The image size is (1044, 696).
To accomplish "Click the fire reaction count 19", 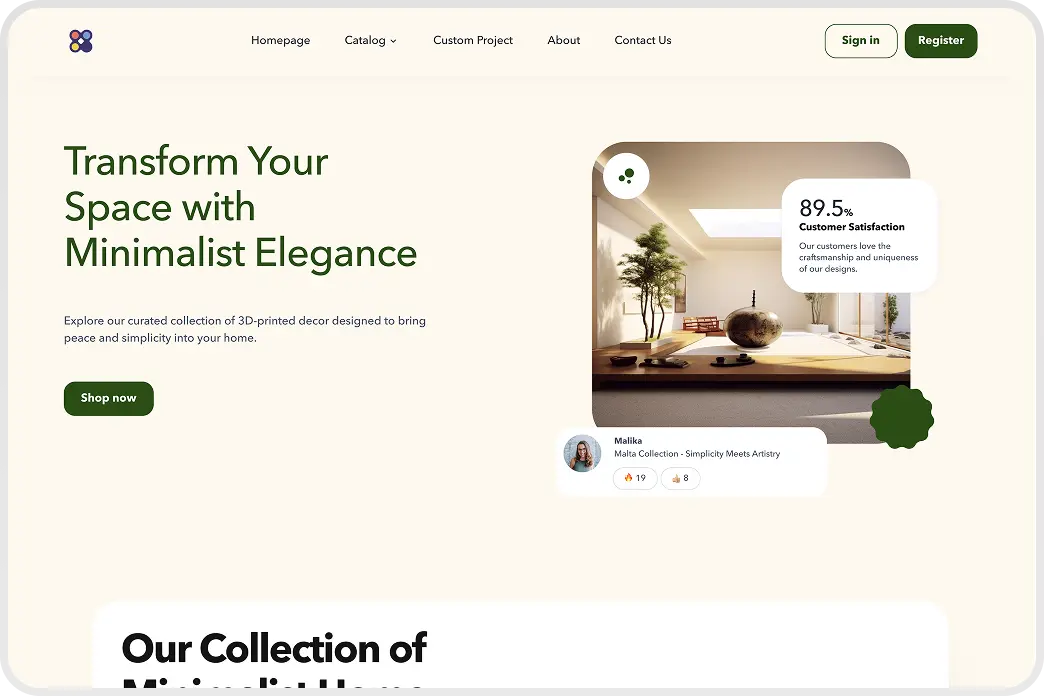I will tap(635, 478).
